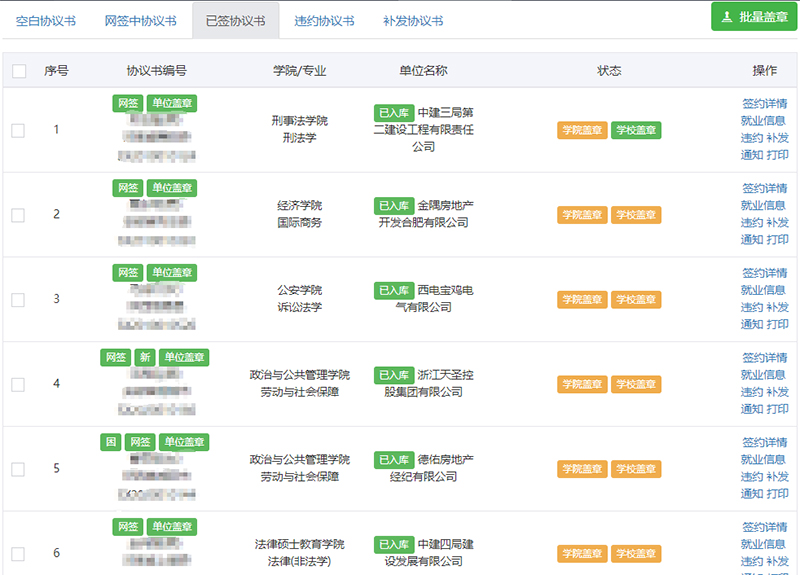Viewport: 800px width, 575px height.
Task: Click 通知 link in row 1
Action: 752,155
